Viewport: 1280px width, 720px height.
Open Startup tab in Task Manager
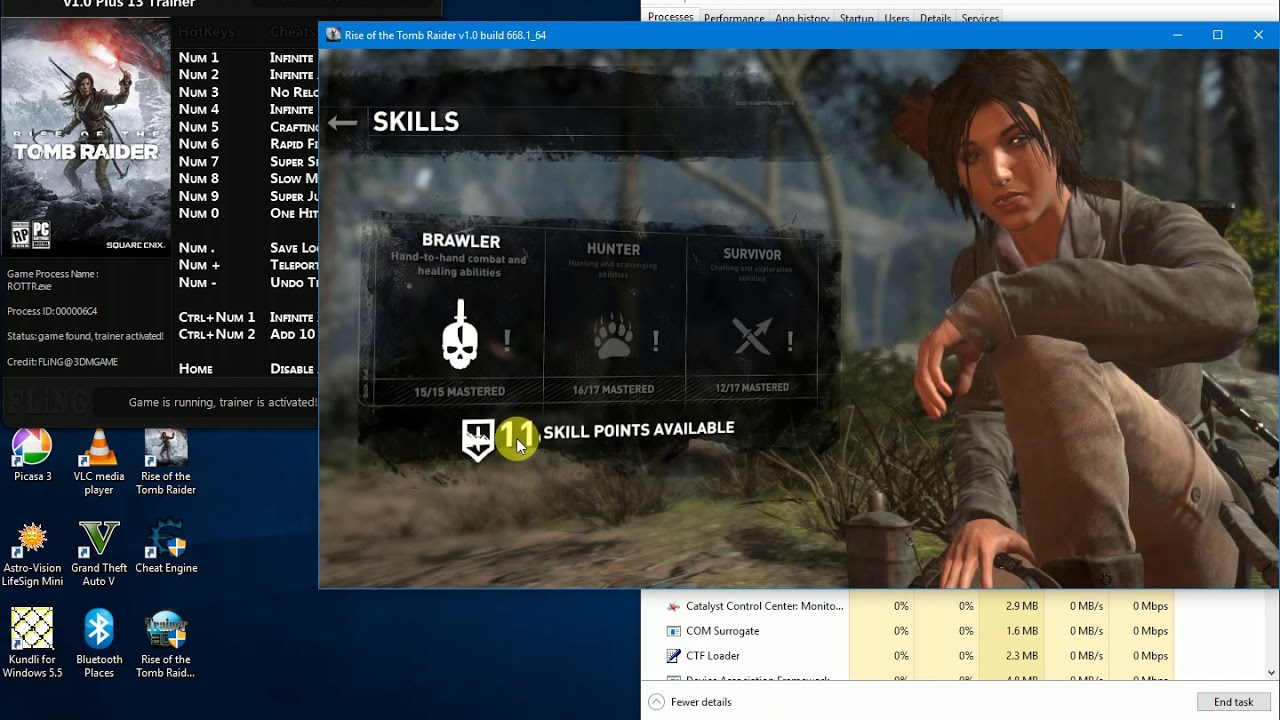tap(856, 18)
